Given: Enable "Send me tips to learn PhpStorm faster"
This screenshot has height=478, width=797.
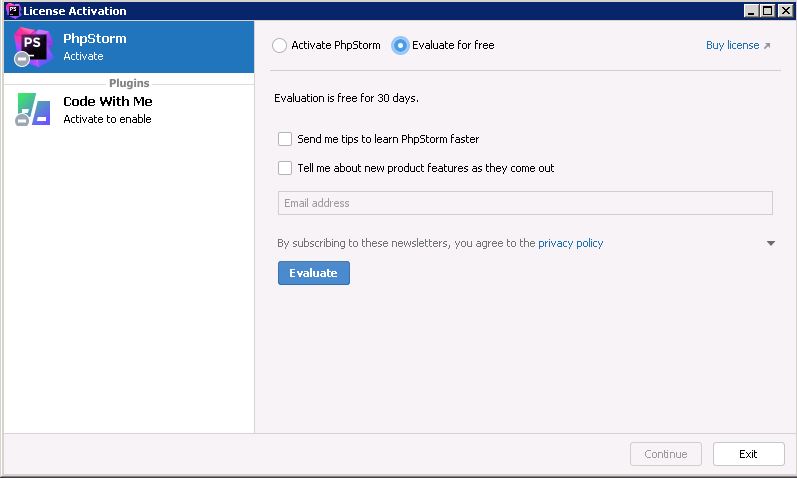Looking at the screenshot, I should pos(285,139).
